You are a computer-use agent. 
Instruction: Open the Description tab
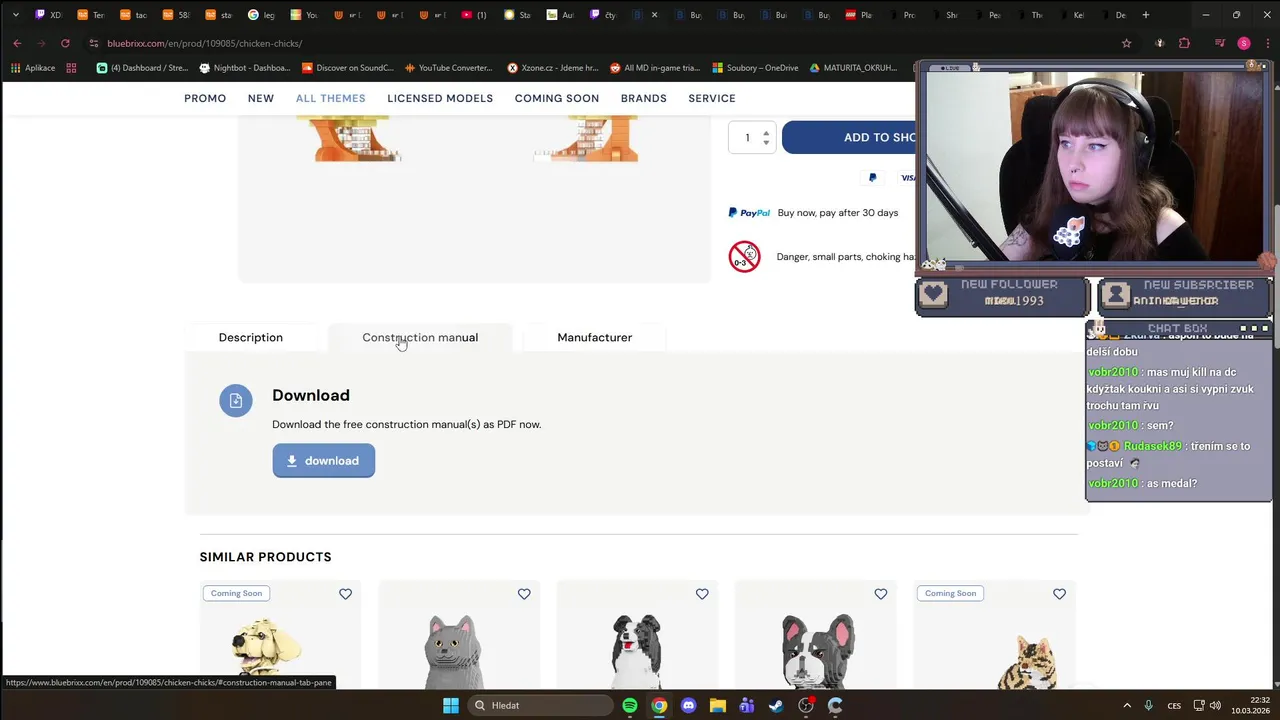pyautogui.click(x=251, y=337)
